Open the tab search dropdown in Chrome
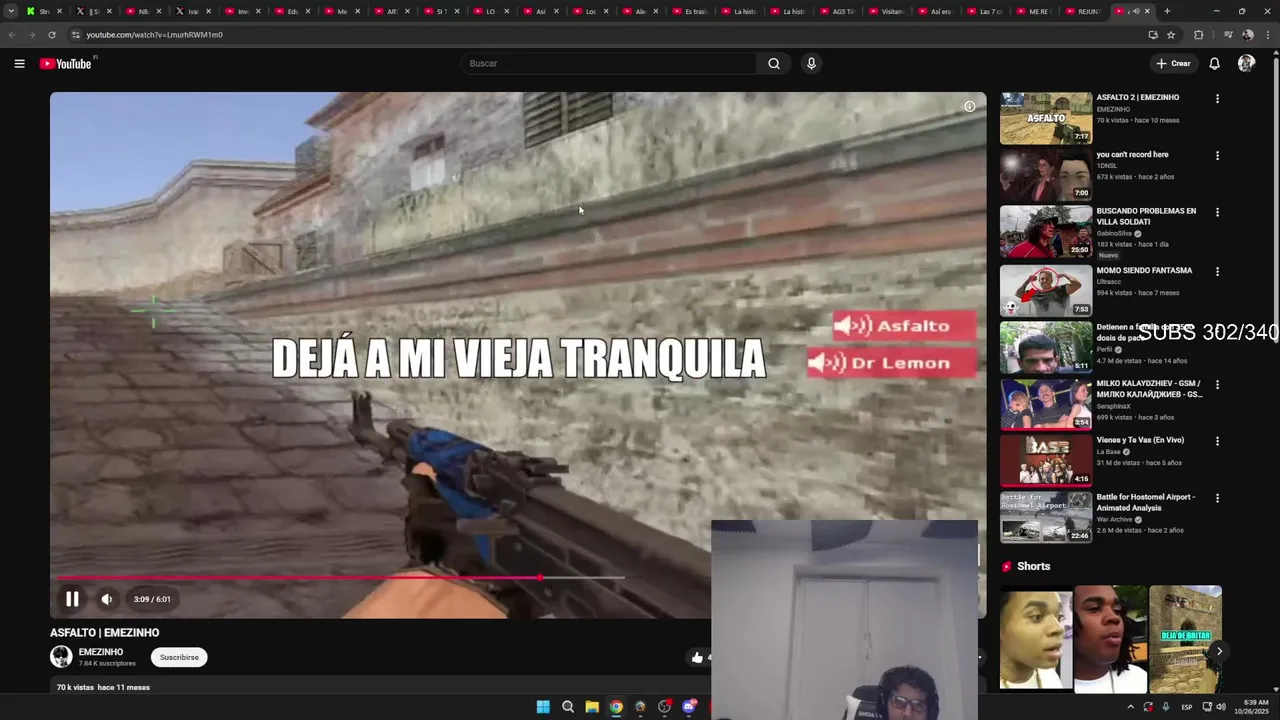 11,11
